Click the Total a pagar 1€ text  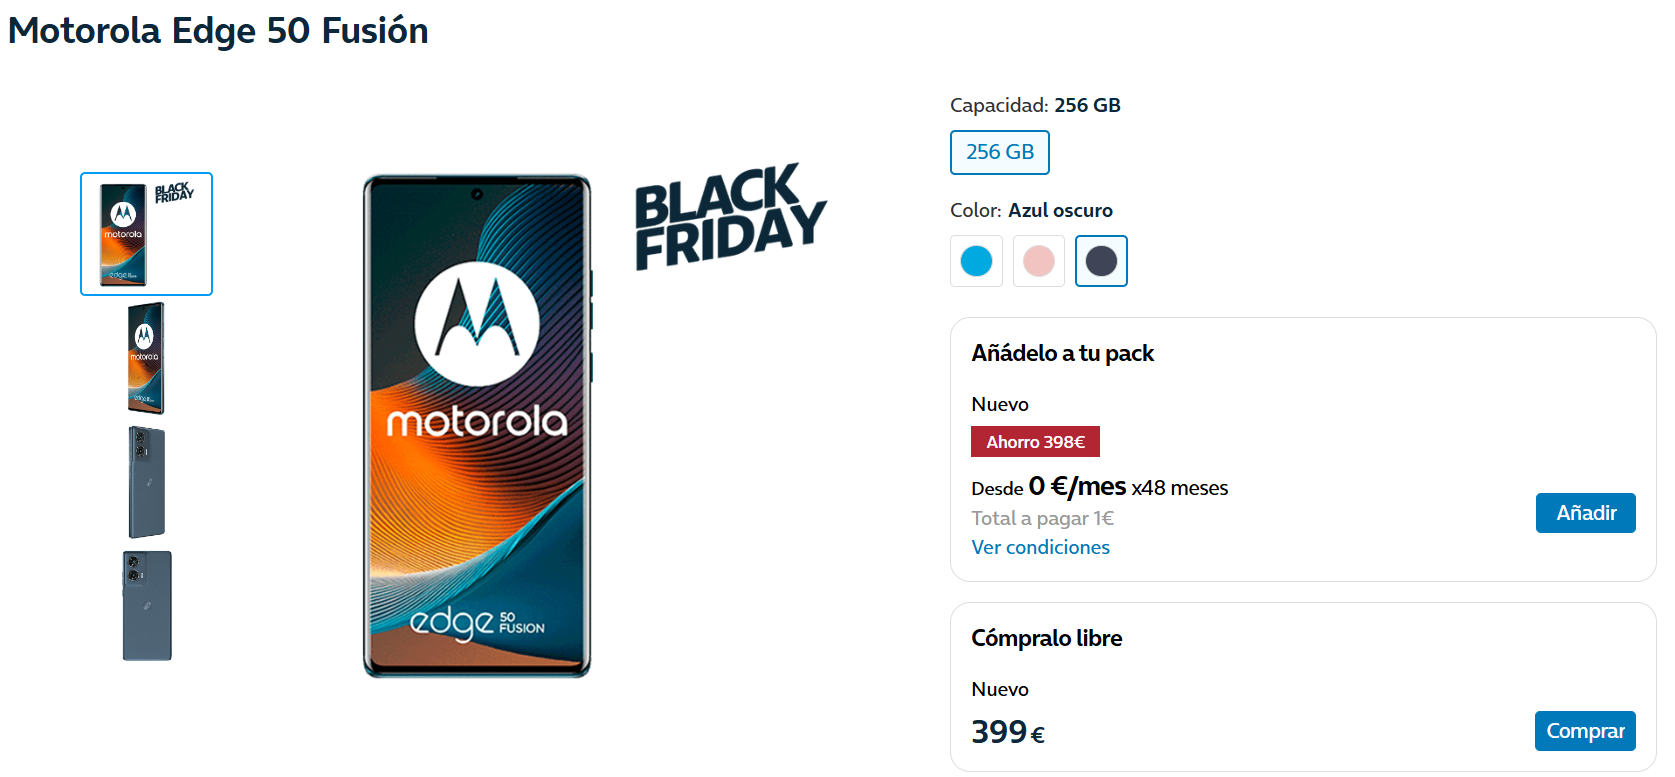1042,518
